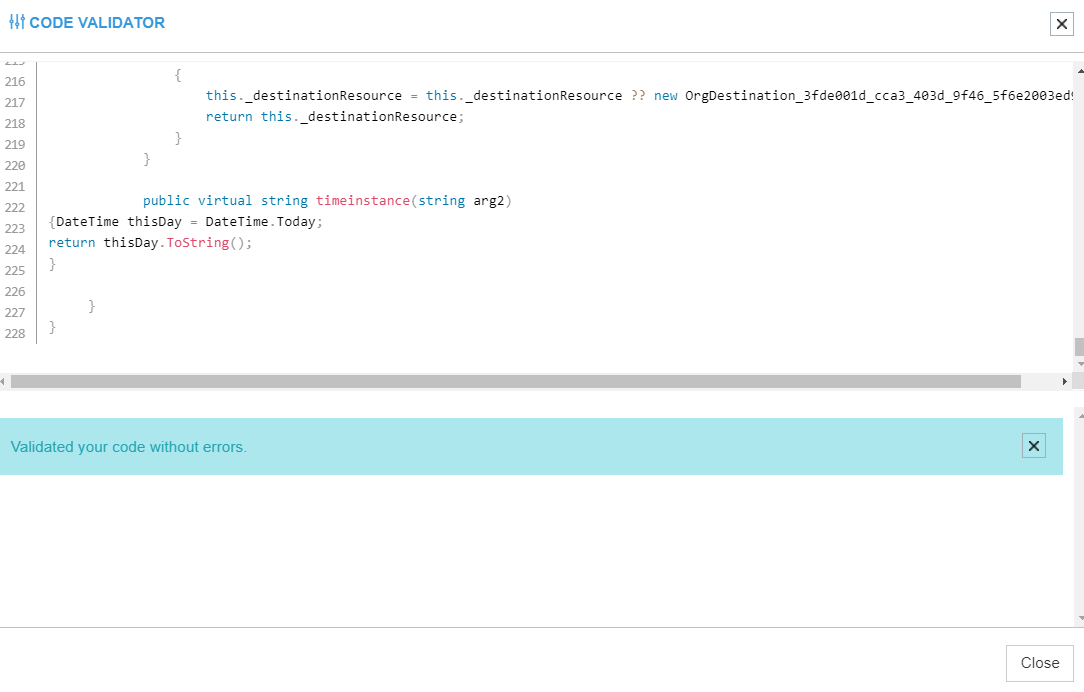Click line number 228 in the gutter
The width and height of the screenshot is (1084, 692).
14,334
